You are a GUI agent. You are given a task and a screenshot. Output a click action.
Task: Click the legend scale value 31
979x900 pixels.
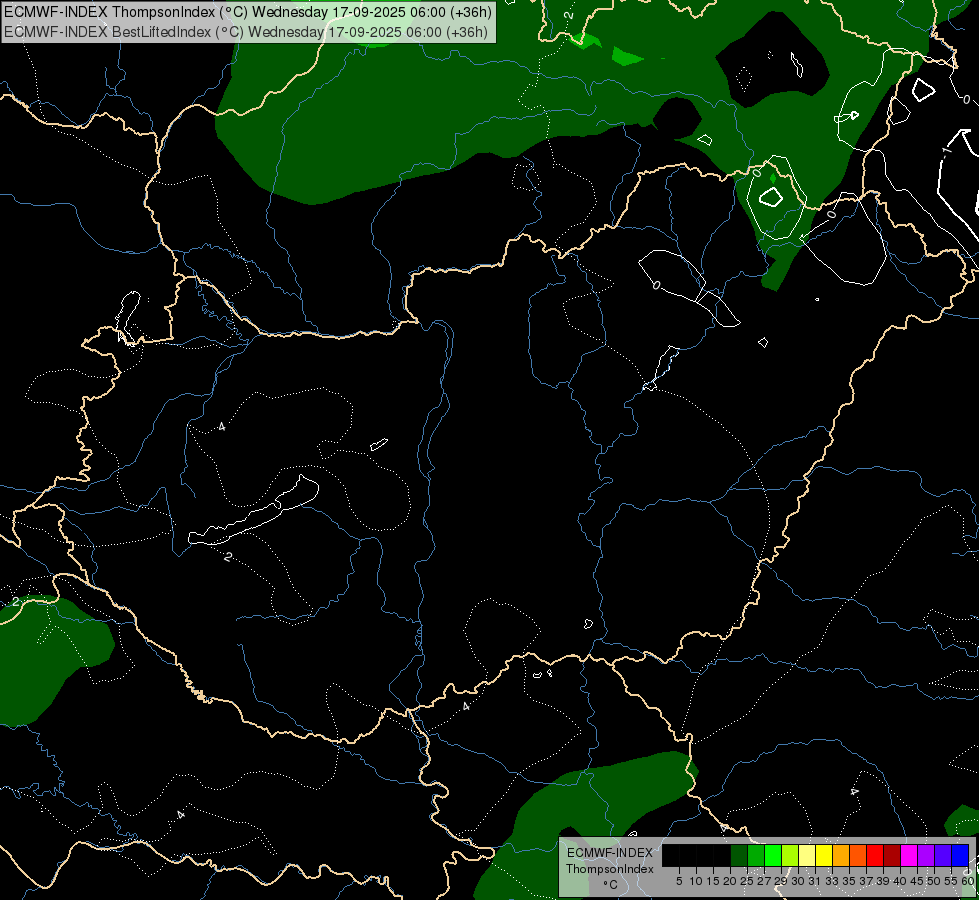click(815, 881)
